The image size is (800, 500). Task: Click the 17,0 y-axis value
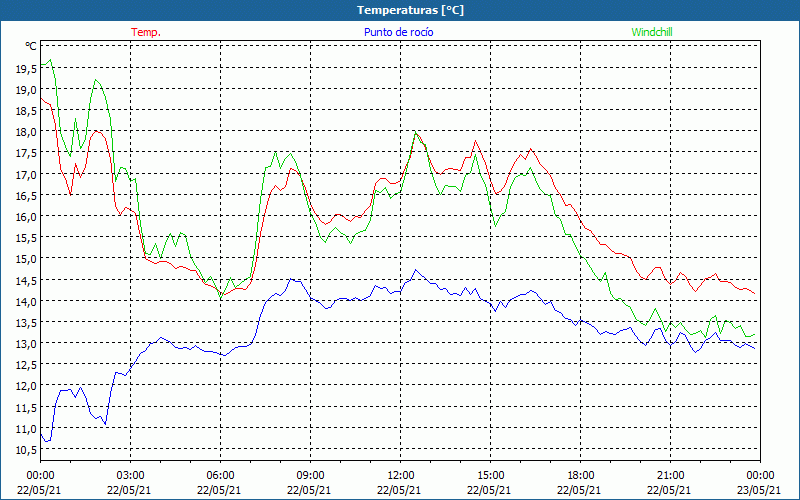coord(26,175)
